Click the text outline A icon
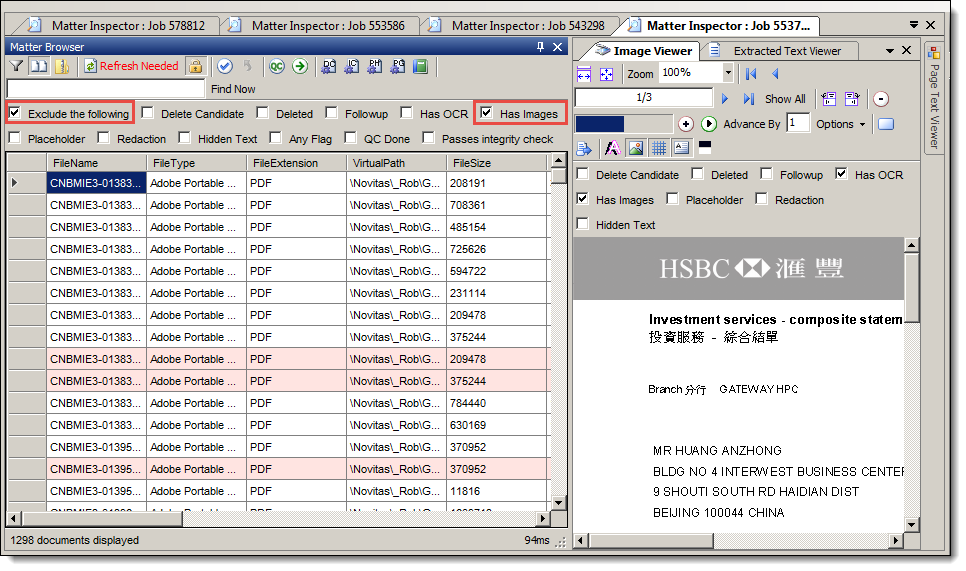Viewport: 966px width, 571px height. (612, 148)
